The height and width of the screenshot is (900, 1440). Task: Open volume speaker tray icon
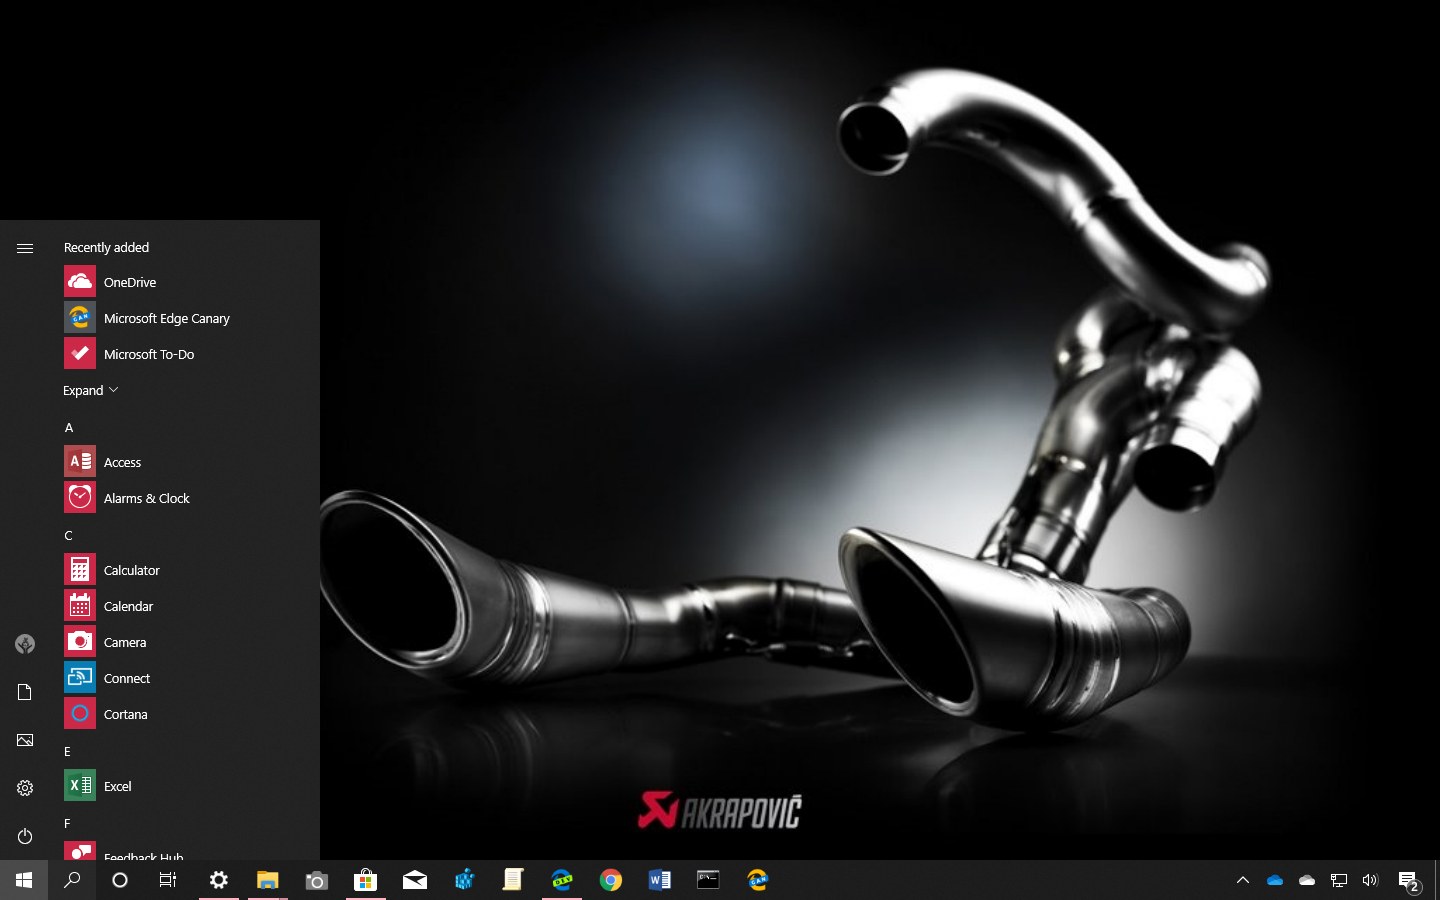click(x=1371, y=880)
